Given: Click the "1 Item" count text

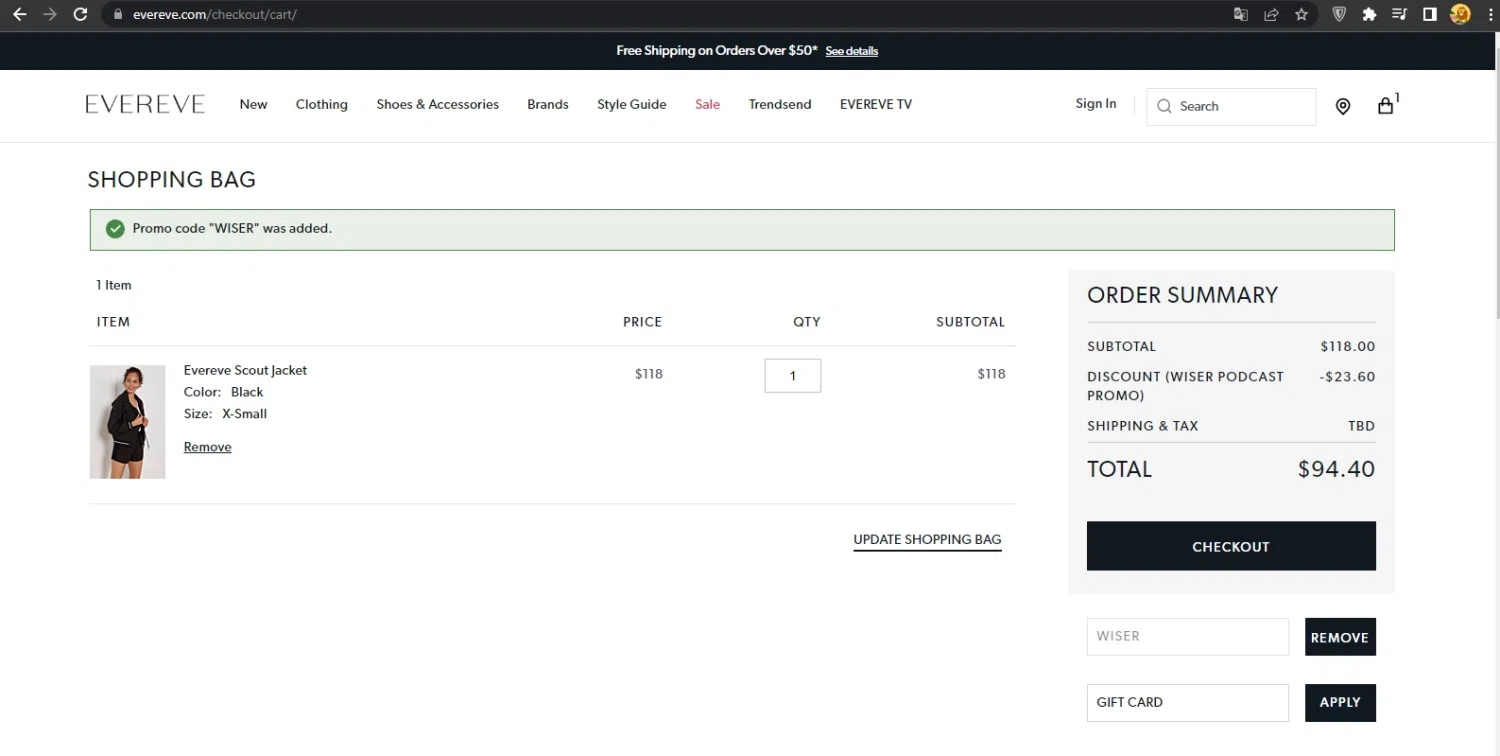Looking at the screenshot, I should (x=114, y=285).
